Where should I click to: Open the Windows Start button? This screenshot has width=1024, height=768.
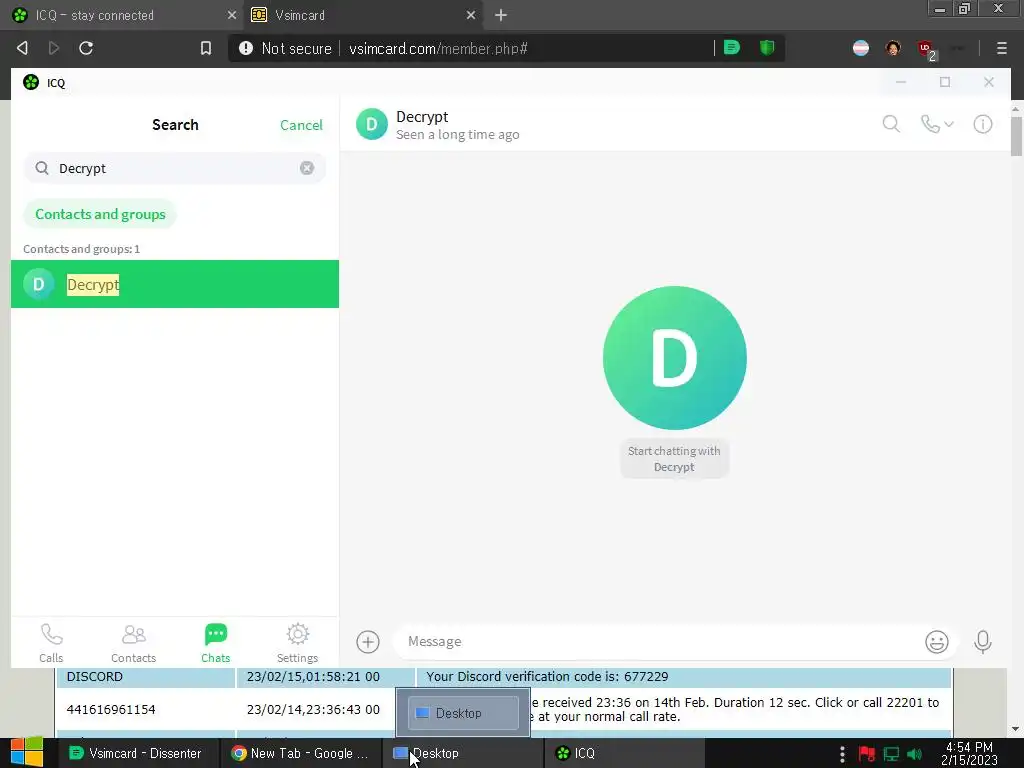coord(27,753)
